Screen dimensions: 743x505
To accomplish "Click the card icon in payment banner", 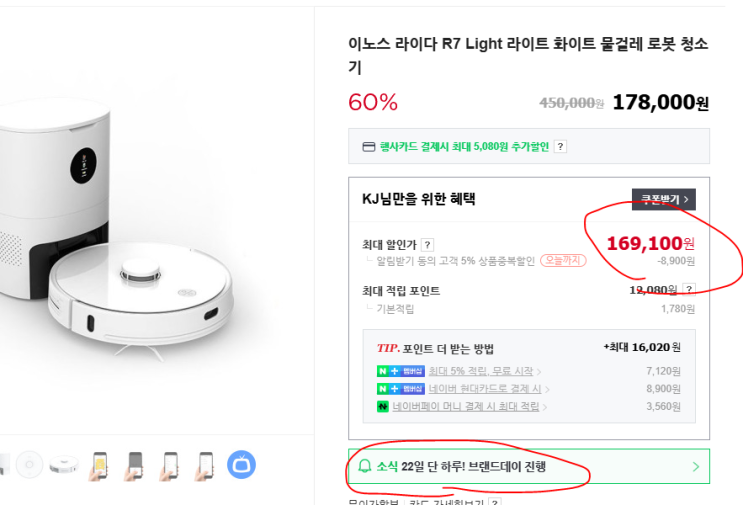I will (x=368, y=147).
